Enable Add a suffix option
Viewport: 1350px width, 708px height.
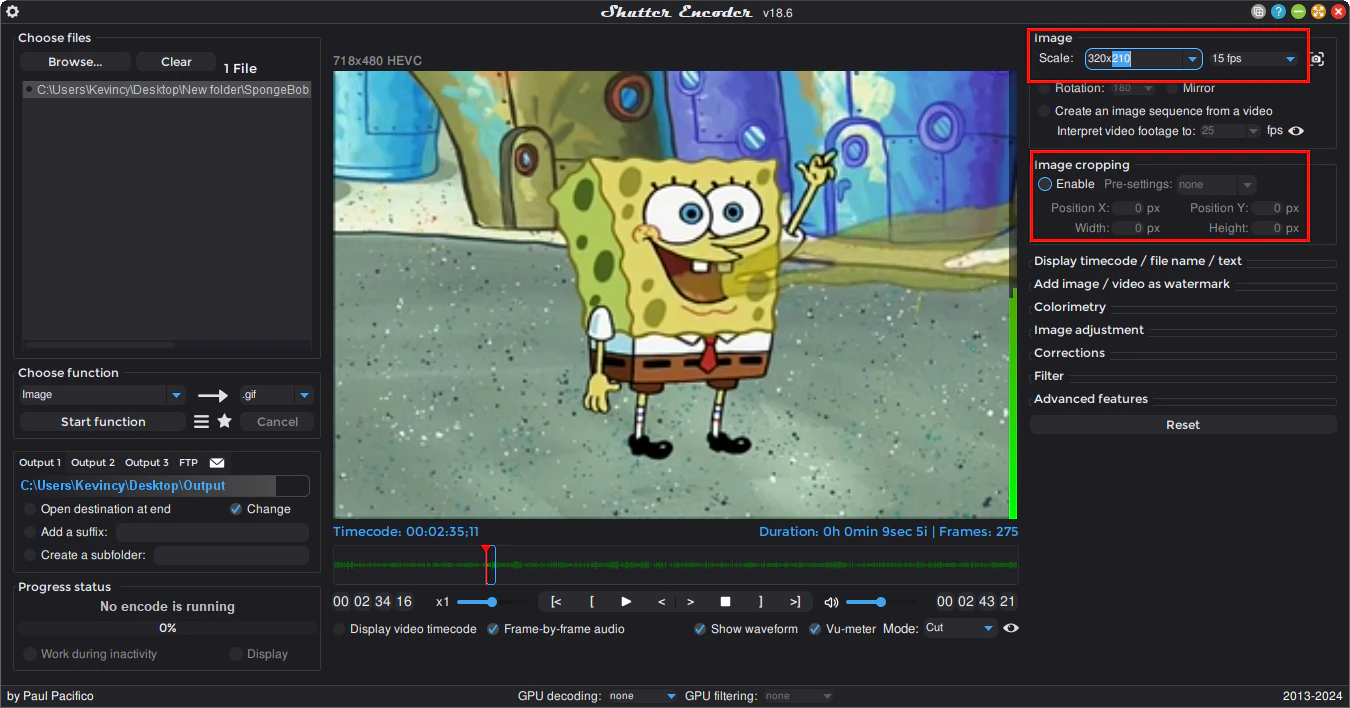click(30, 532)
